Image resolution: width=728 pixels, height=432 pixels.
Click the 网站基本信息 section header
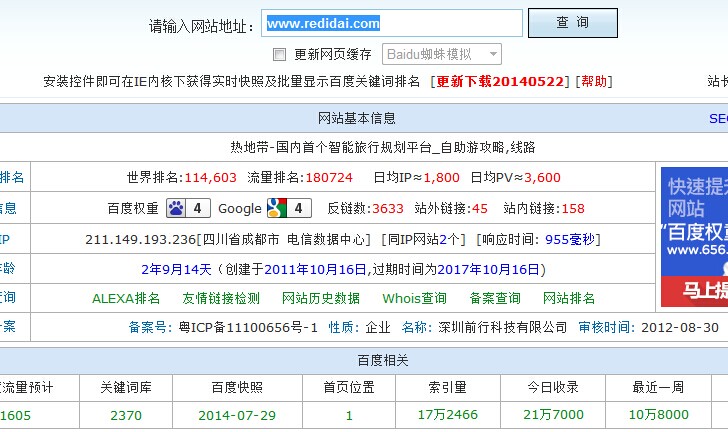357,118
